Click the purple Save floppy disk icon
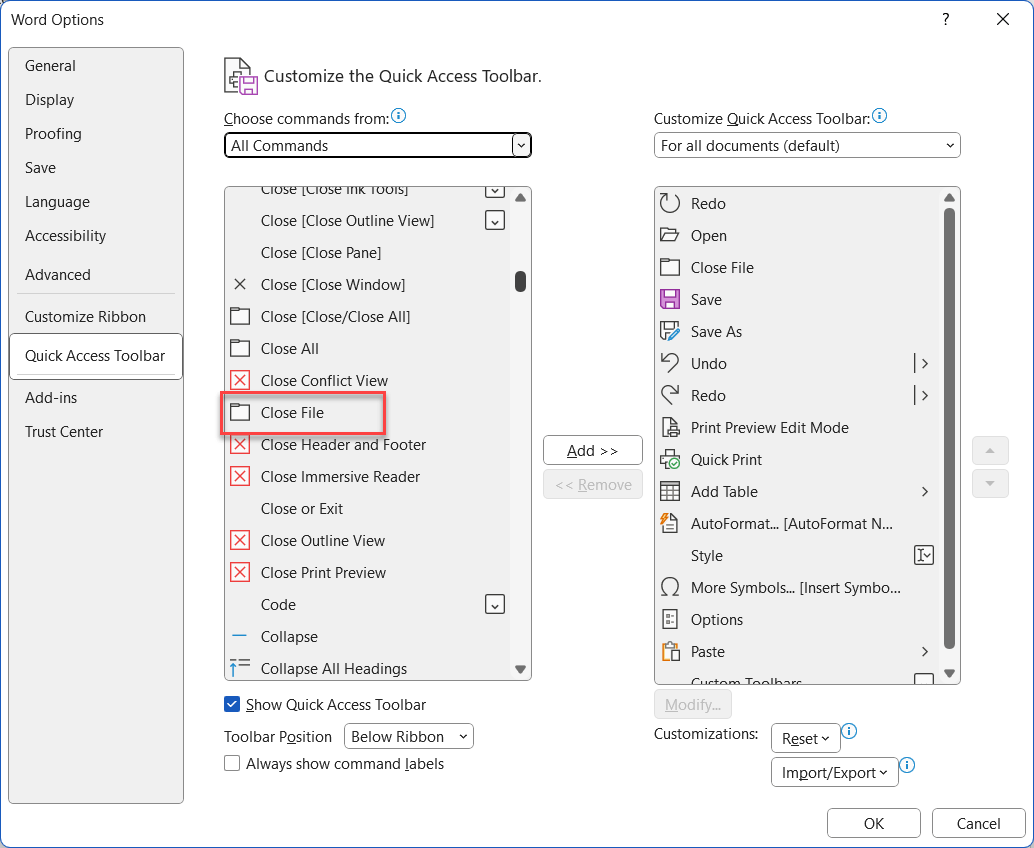 point(670,299)
